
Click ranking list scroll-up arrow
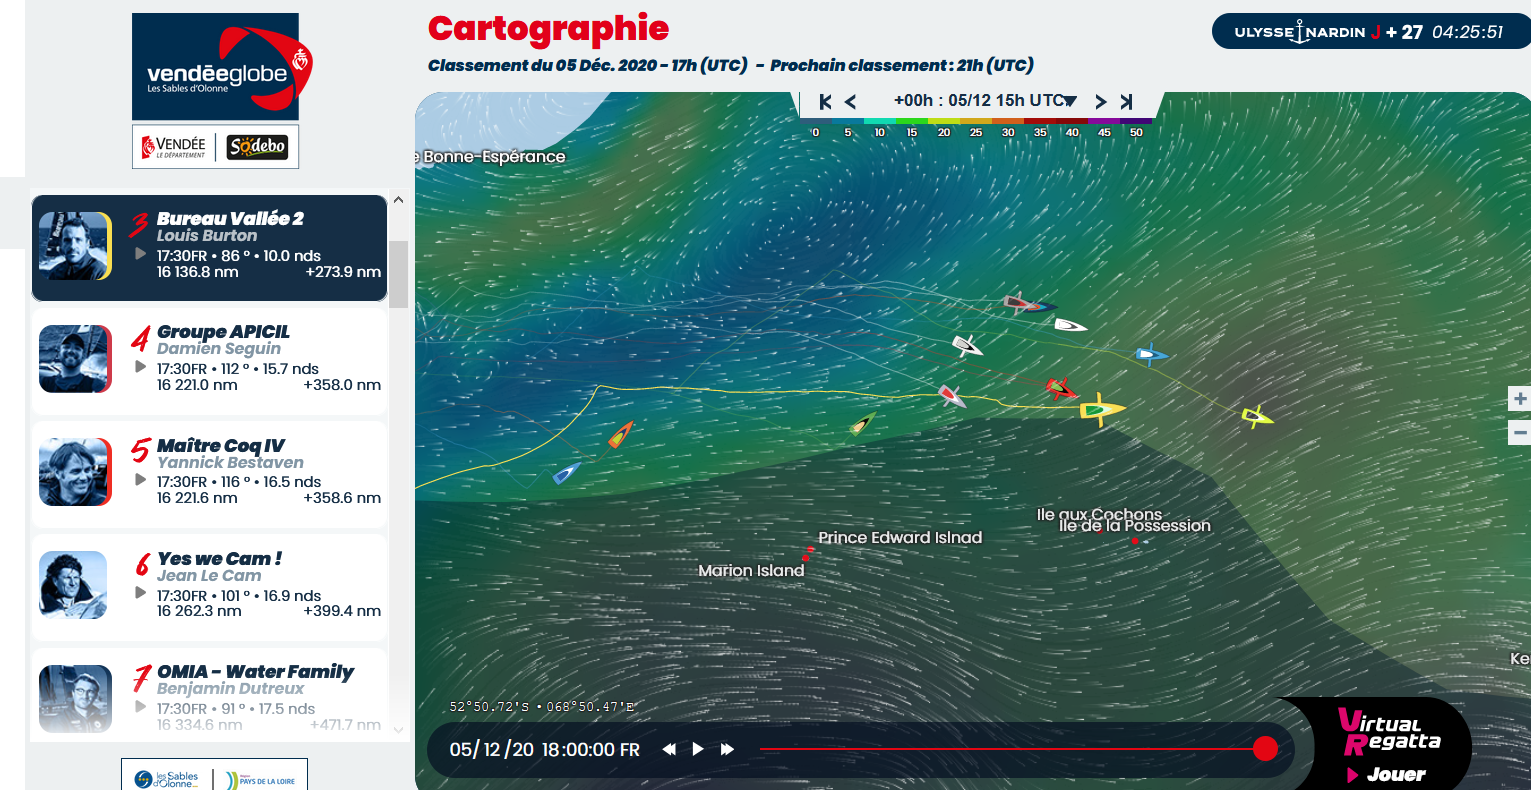click(x=398, y=200)
